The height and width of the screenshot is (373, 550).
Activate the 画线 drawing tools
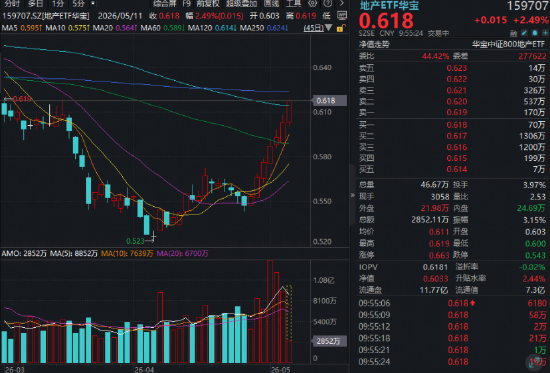(271, 4)
